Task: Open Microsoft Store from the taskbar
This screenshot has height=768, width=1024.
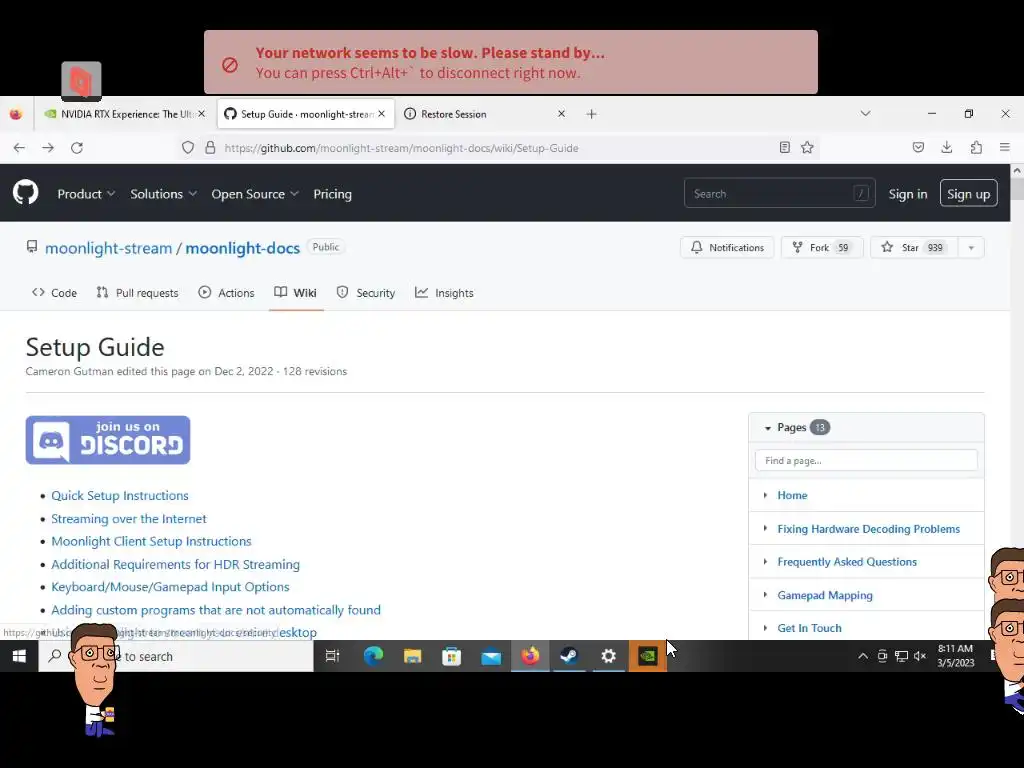Action: click(x=451, y=656)
